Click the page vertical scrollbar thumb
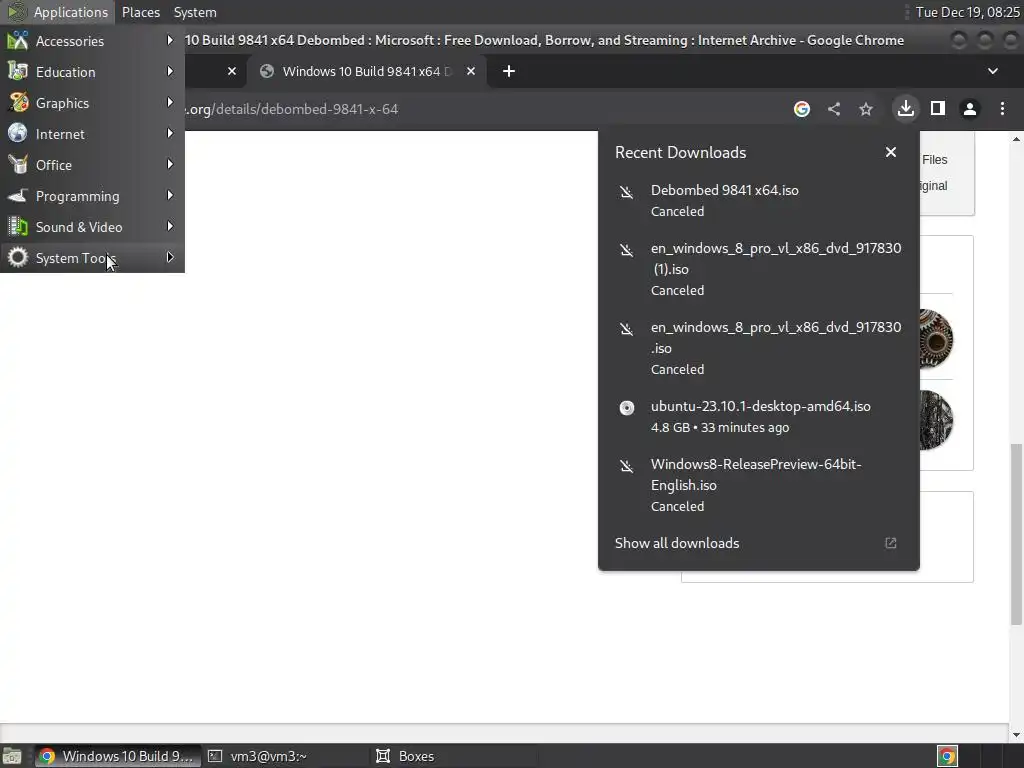The height and width of the screenshot is (768, 1024). click(x=1016, y=534)
